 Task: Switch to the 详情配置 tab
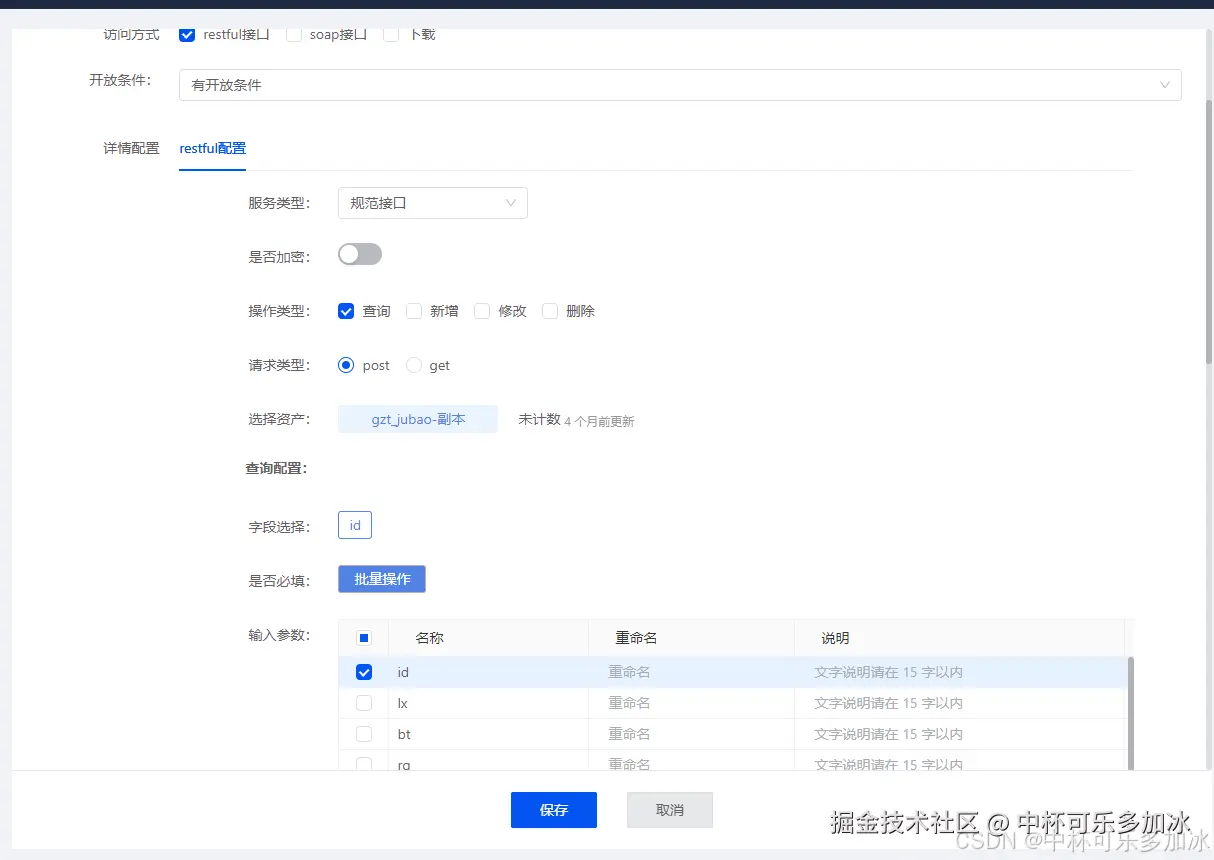coord(131,148)
